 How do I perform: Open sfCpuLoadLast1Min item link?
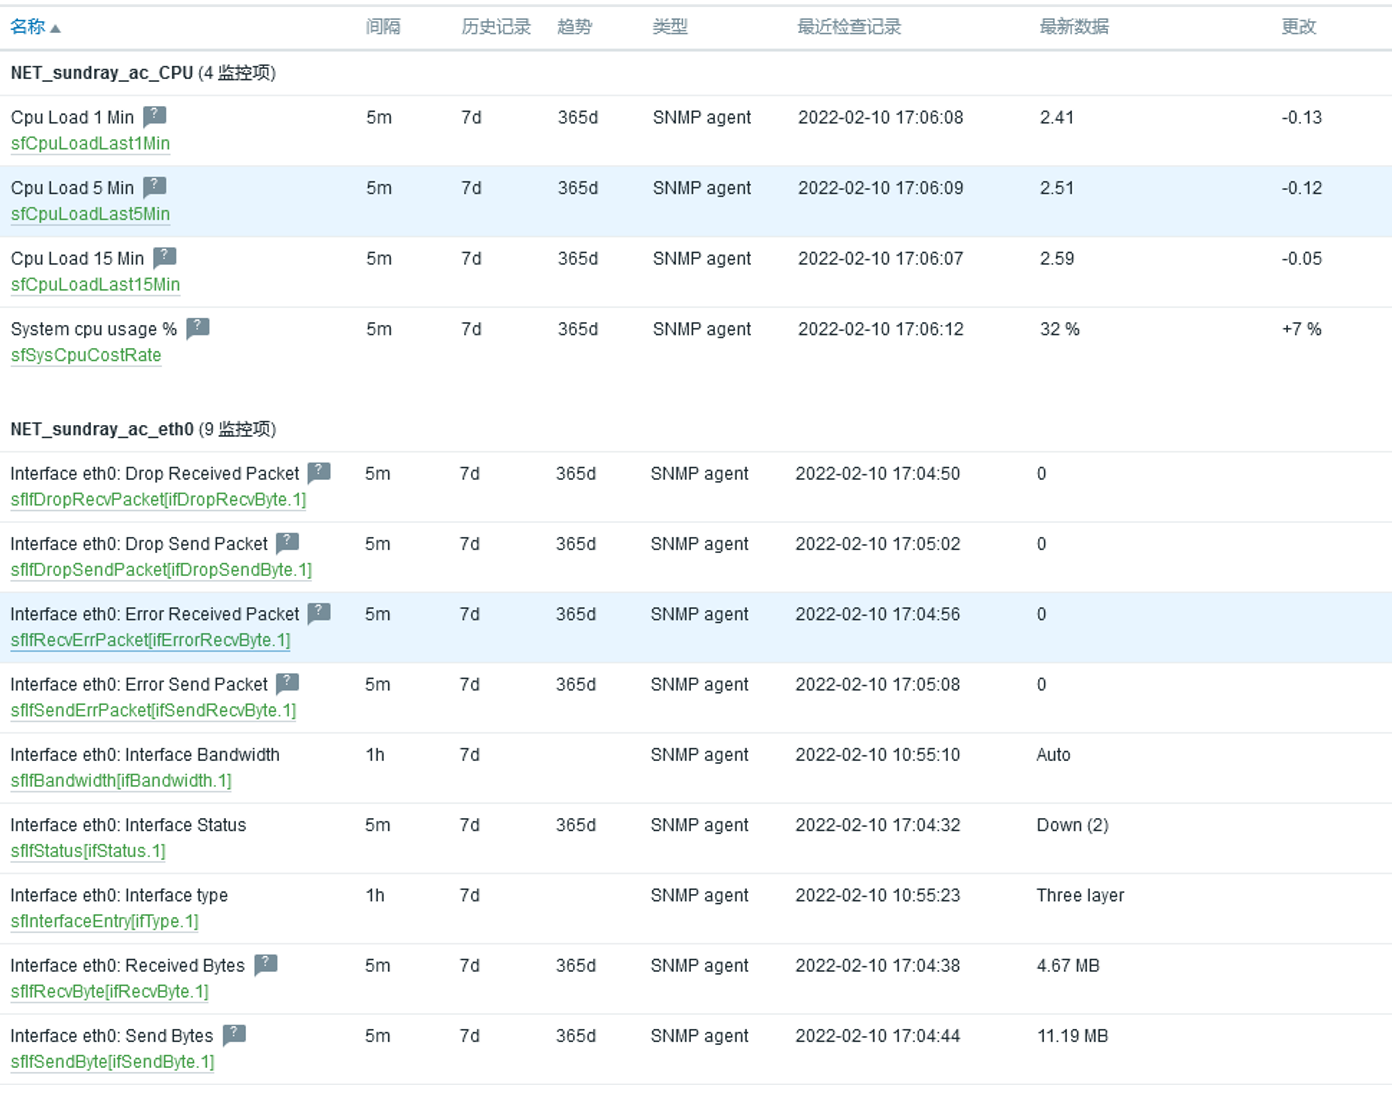coord(90,144)
